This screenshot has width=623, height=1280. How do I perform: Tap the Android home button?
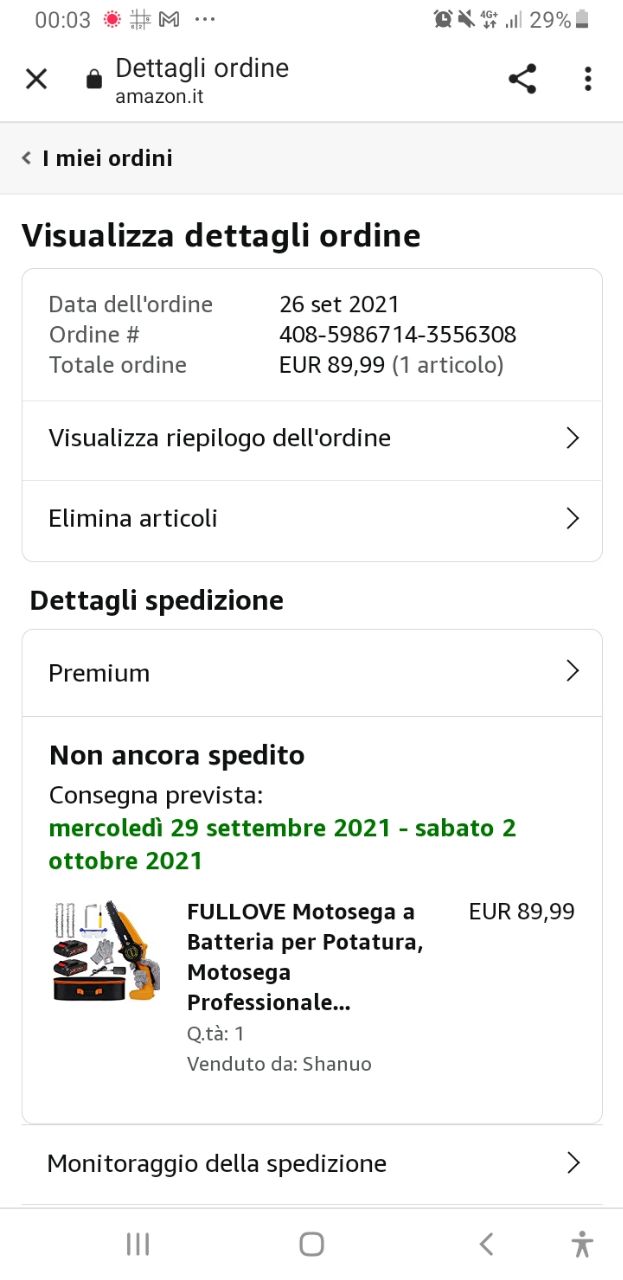pyautogui.click(x=312, y=1244)
